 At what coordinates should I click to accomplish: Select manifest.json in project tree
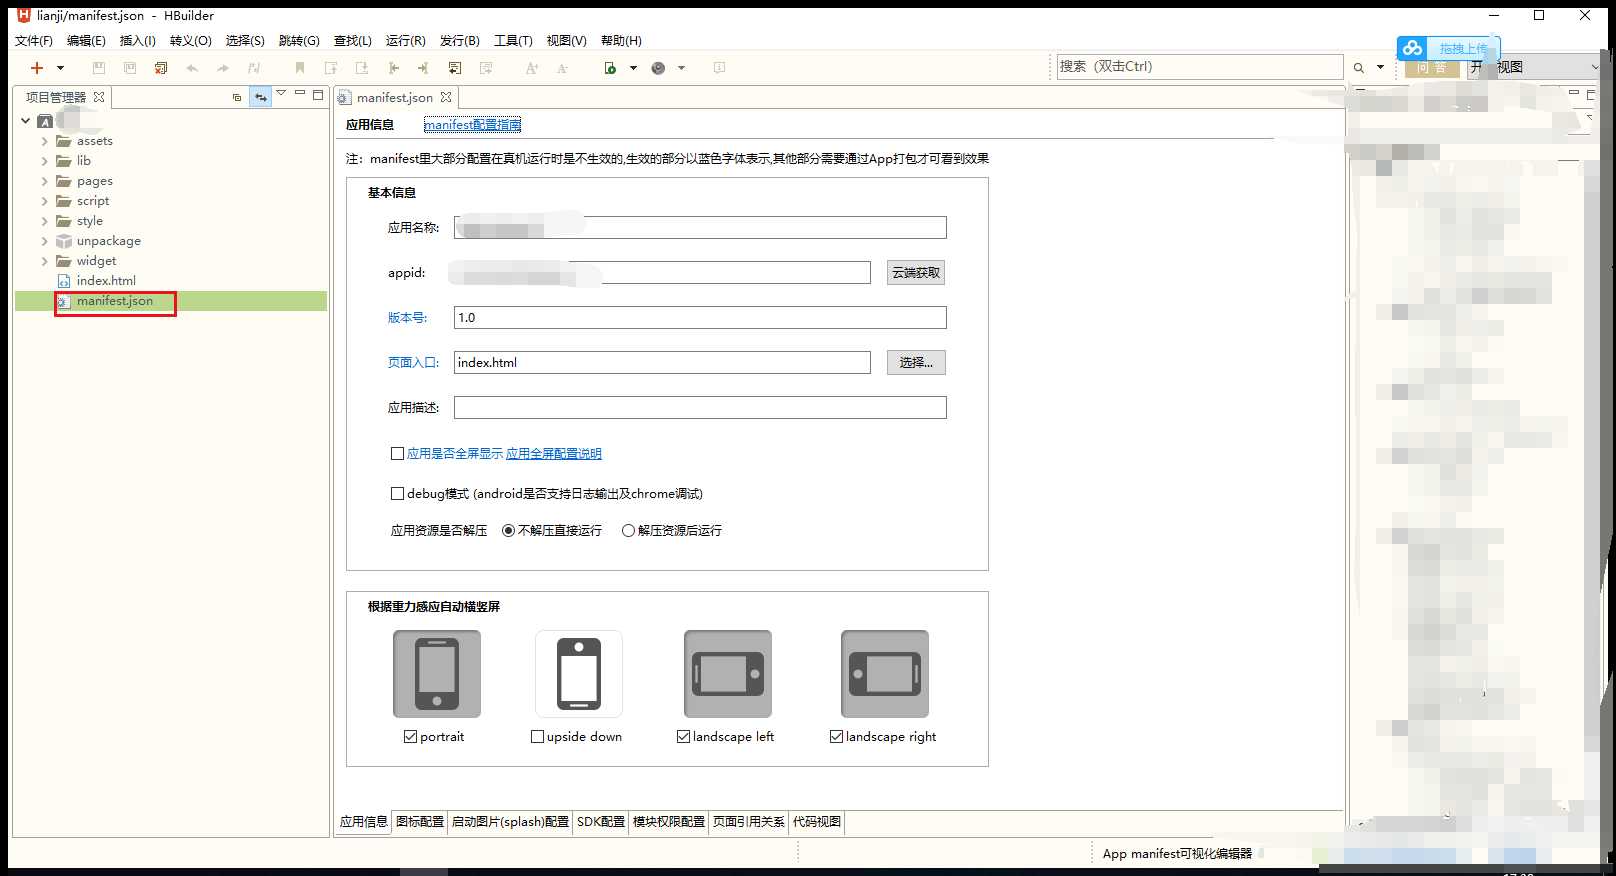(115, 301)
